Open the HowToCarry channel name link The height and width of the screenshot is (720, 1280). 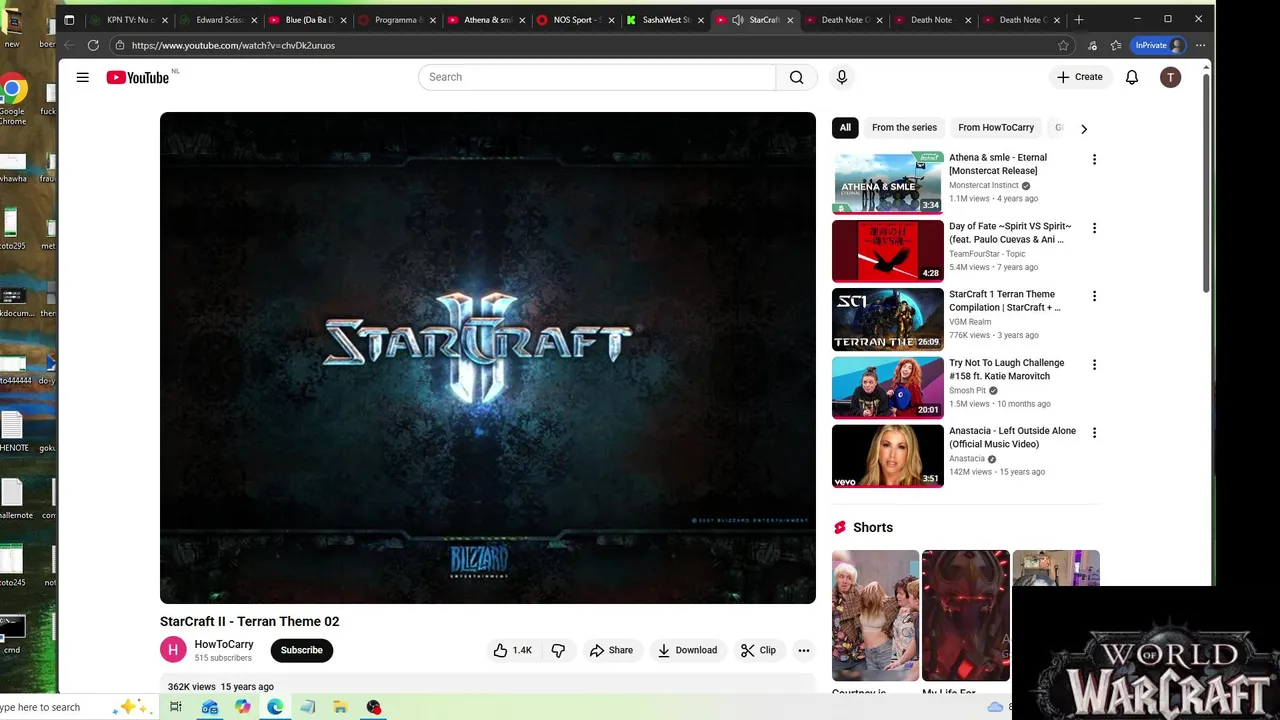click(224, 644)
